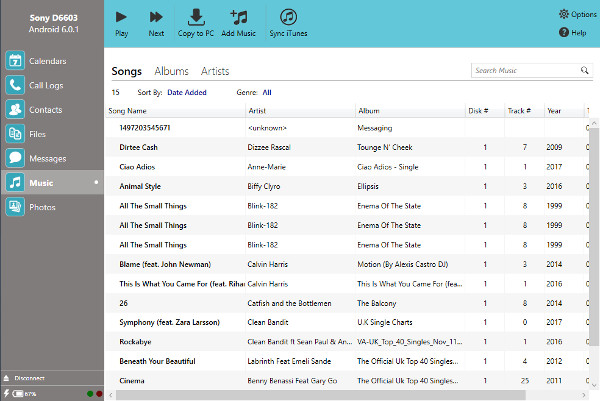
Task: Open the Call Logs phone icon
Action: [15, 85]
